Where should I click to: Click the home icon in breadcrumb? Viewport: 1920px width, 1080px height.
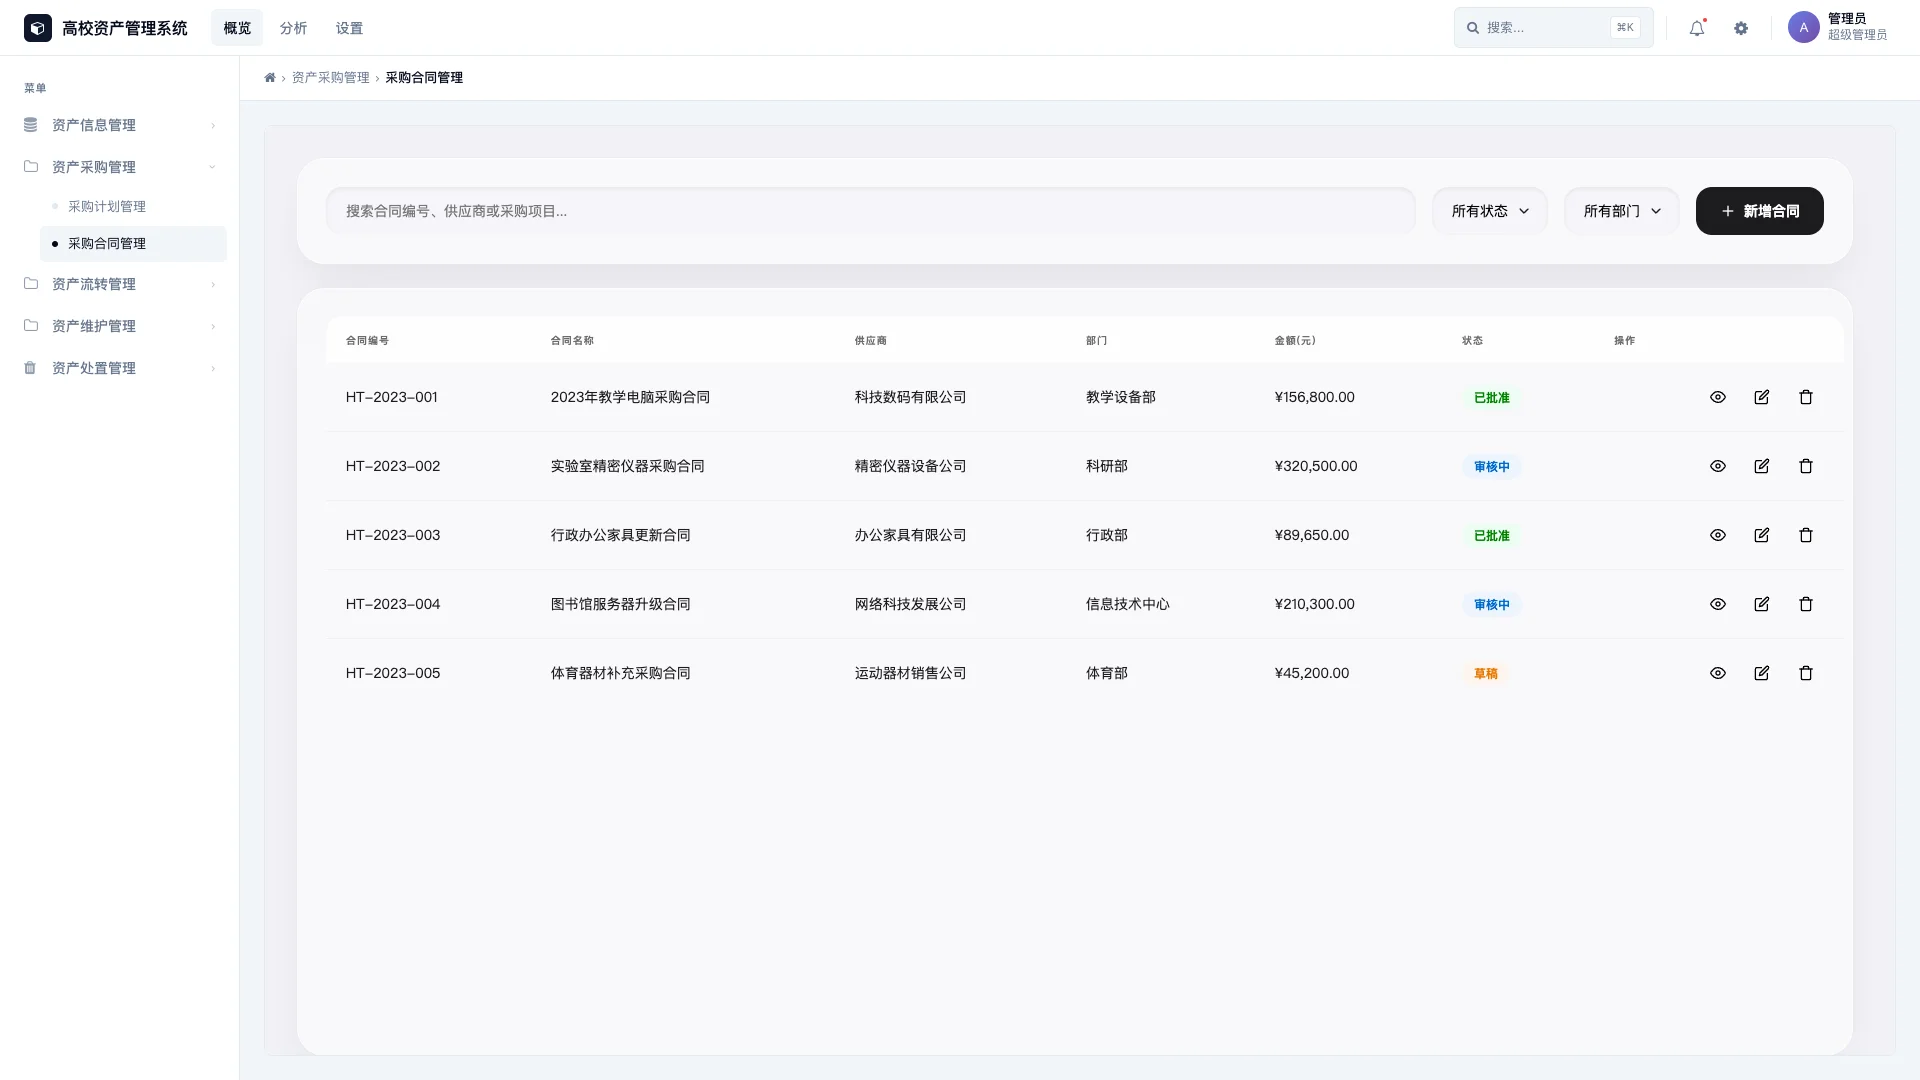click(x=270, y=78)
